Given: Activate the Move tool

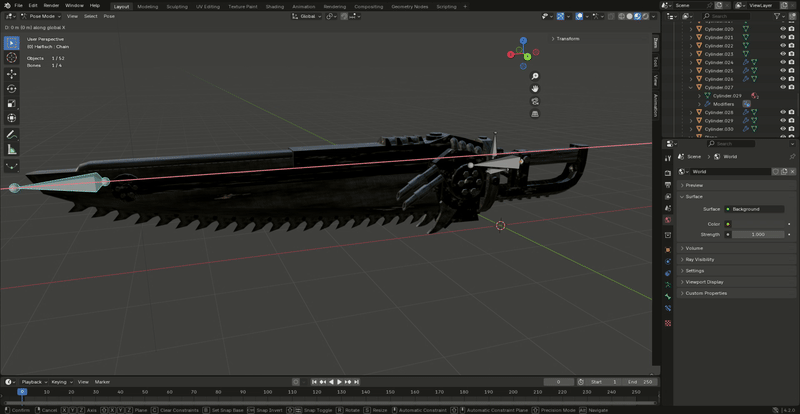Looking at the screenshot, I should click(x=12, y=74).
